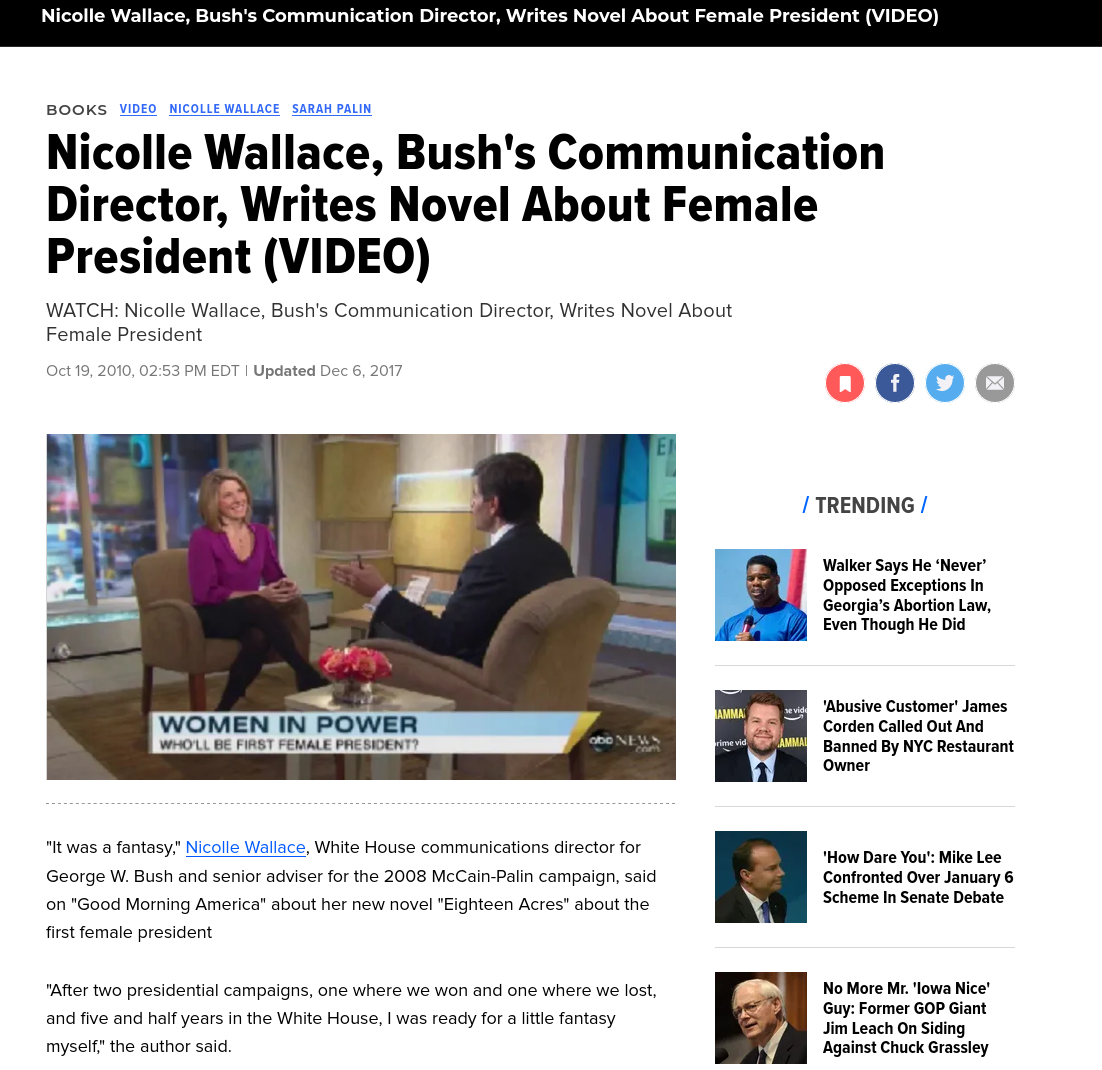Share the article on Facebook
This screenshot has width=1102, height=1070.
click(x=894, y=383)
